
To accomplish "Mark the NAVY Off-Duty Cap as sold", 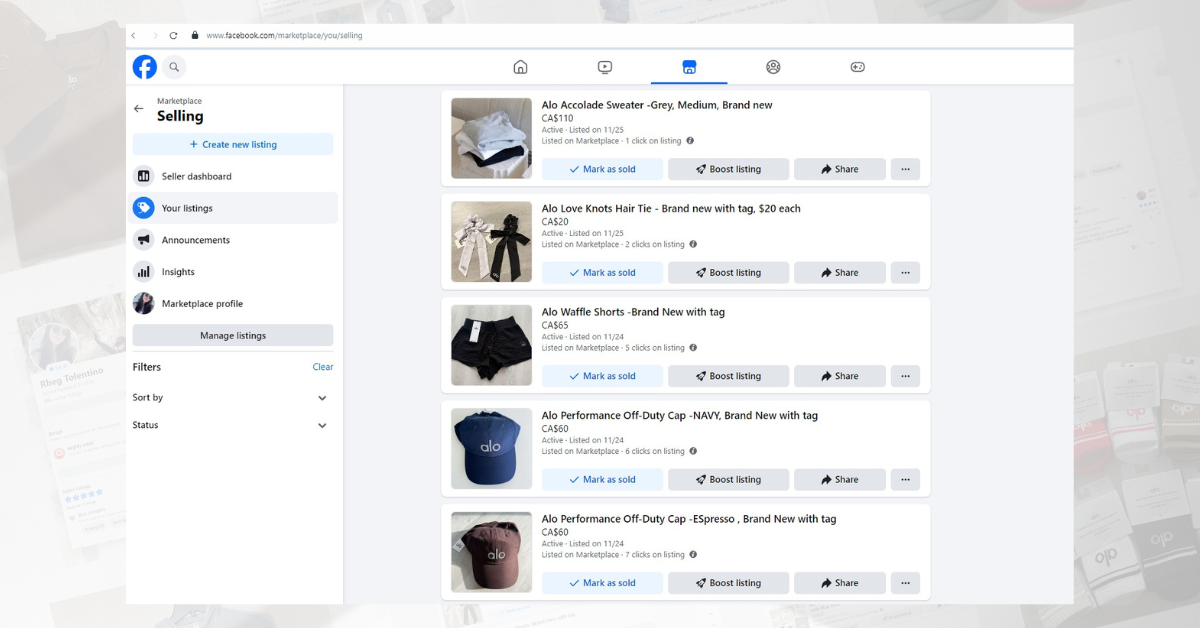I will [602, 479].
